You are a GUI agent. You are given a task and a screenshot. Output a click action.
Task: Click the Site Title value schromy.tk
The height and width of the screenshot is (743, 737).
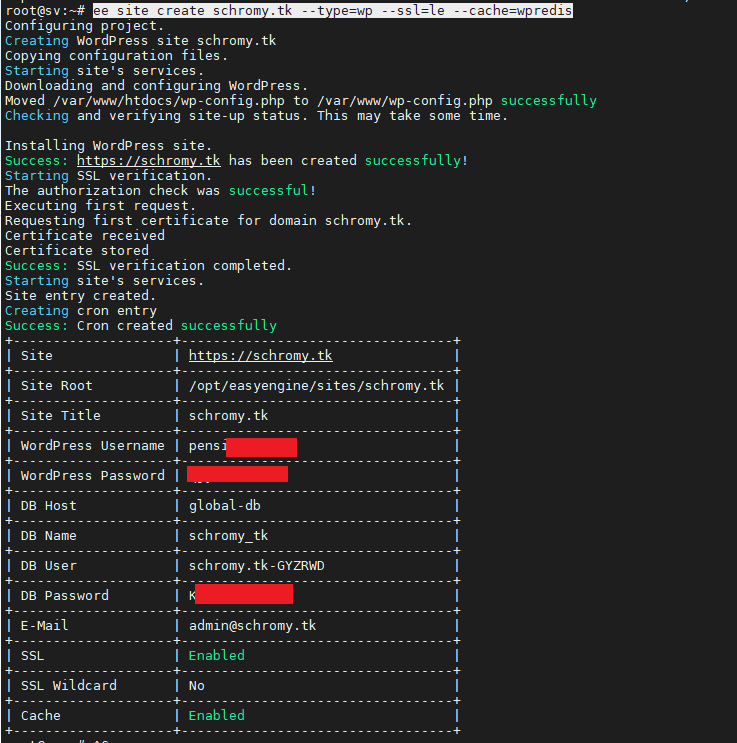pos(228,415)
